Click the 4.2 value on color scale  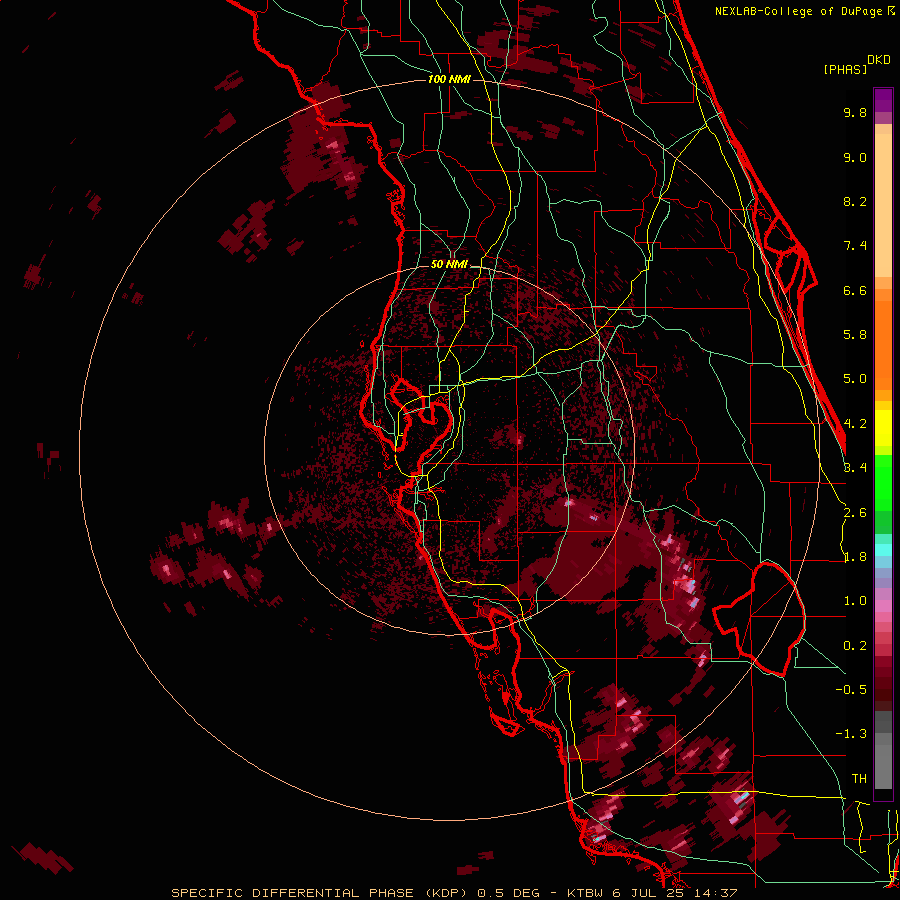(855, 424)
